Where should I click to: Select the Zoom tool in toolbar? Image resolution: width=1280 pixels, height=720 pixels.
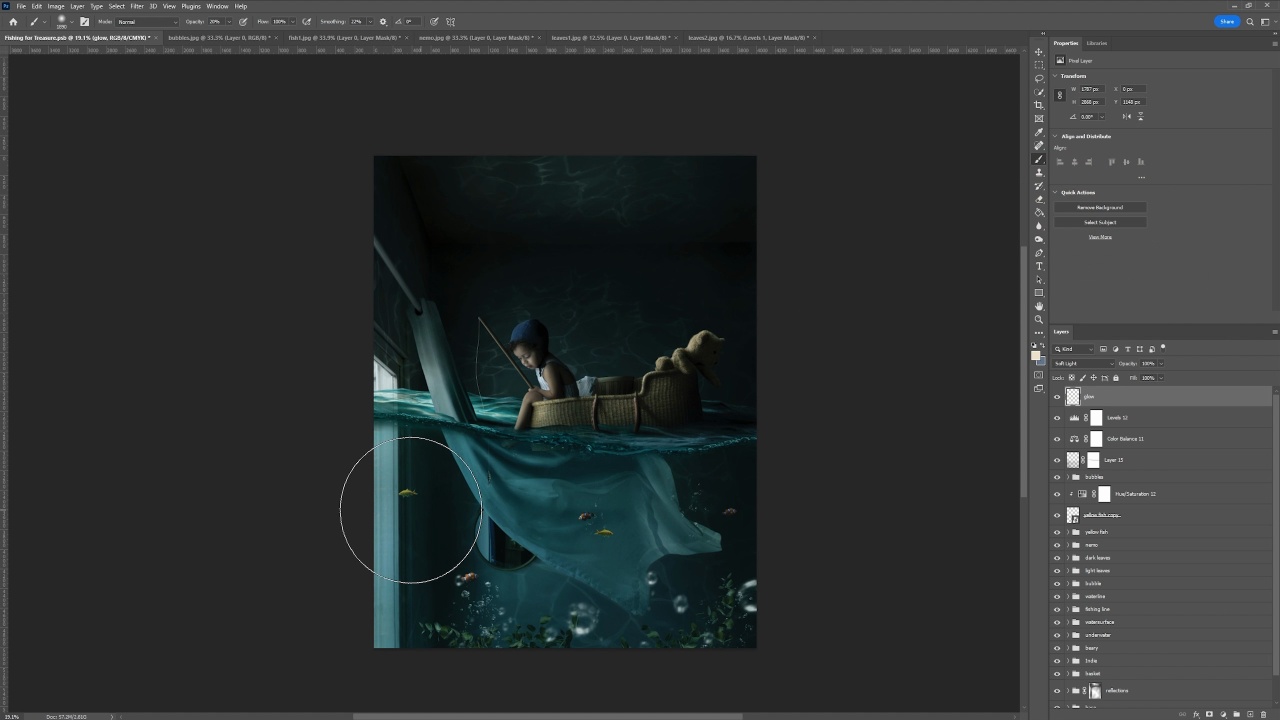point(1039,320)
